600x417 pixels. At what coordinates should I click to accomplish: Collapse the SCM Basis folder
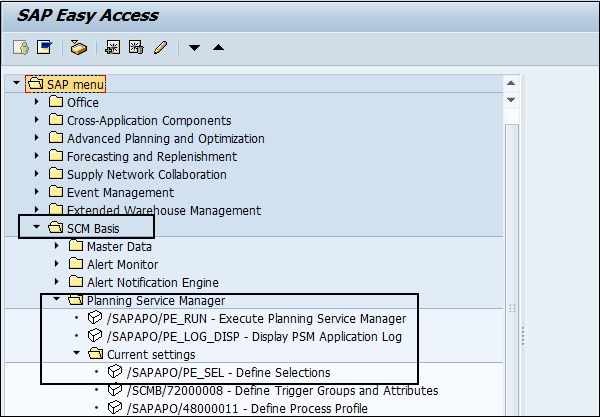click(36, 228)
